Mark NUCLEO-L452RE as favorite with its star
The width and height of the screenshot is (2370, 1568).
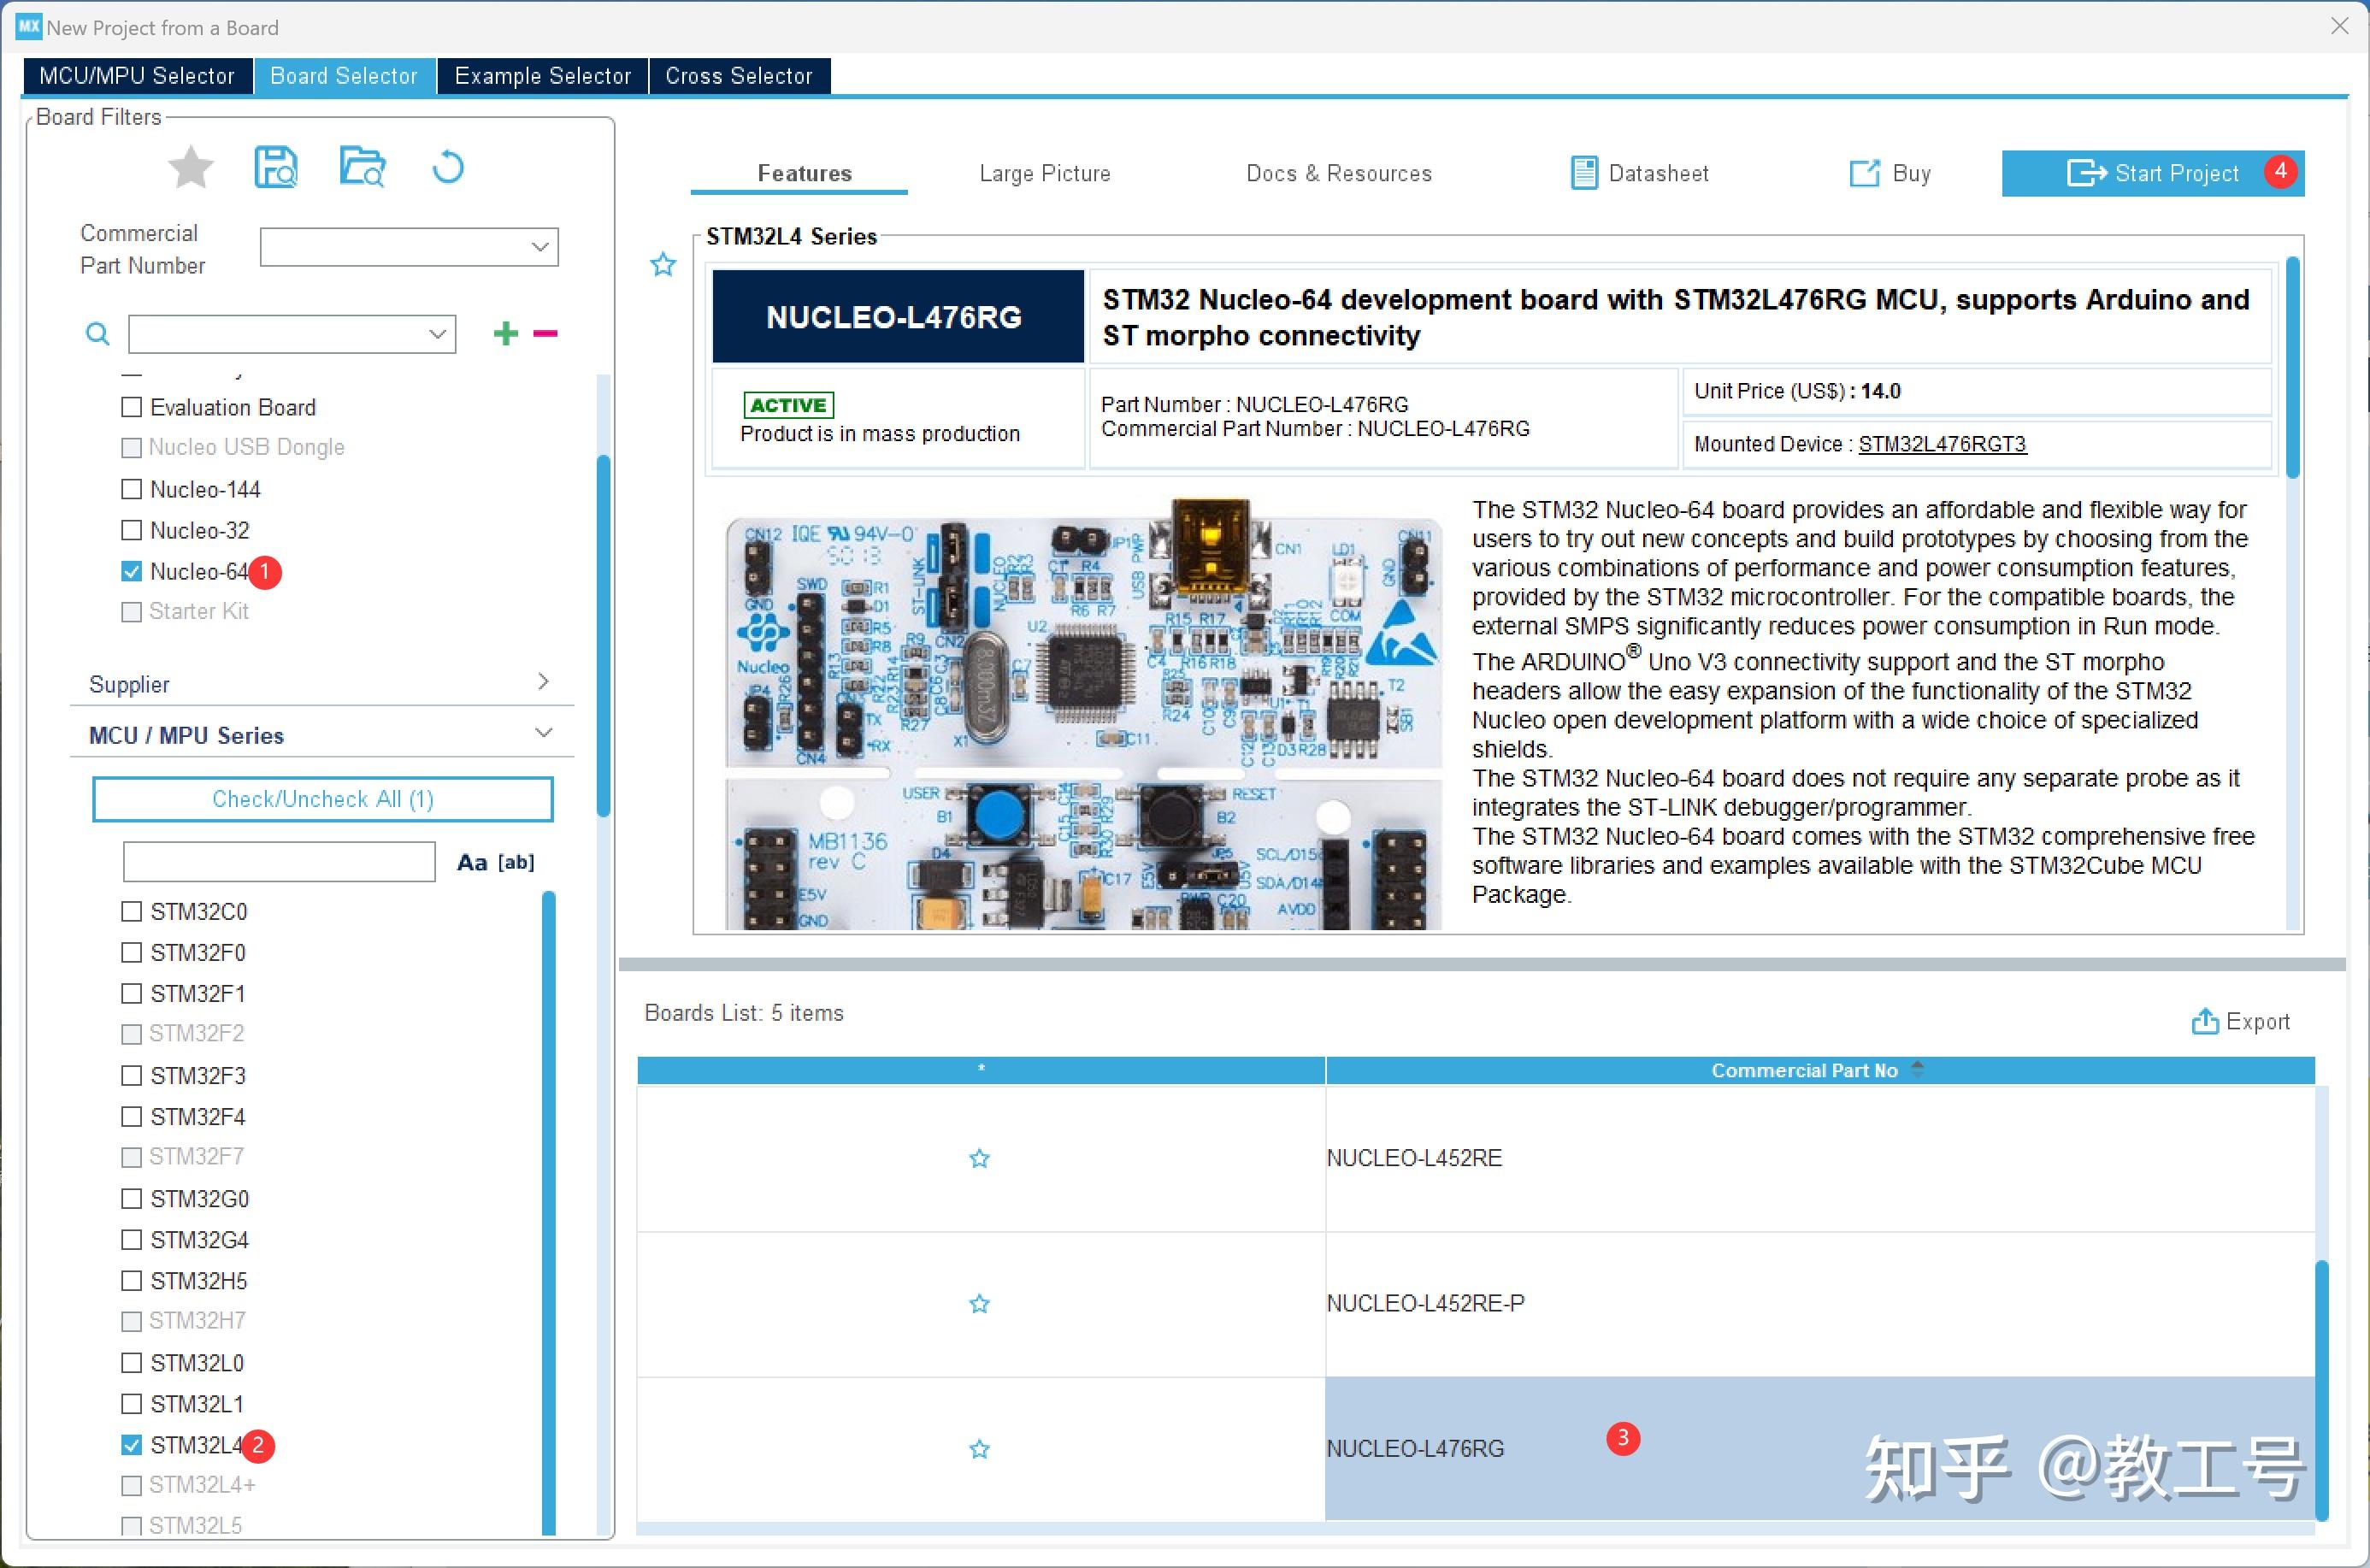(980, 1158)
